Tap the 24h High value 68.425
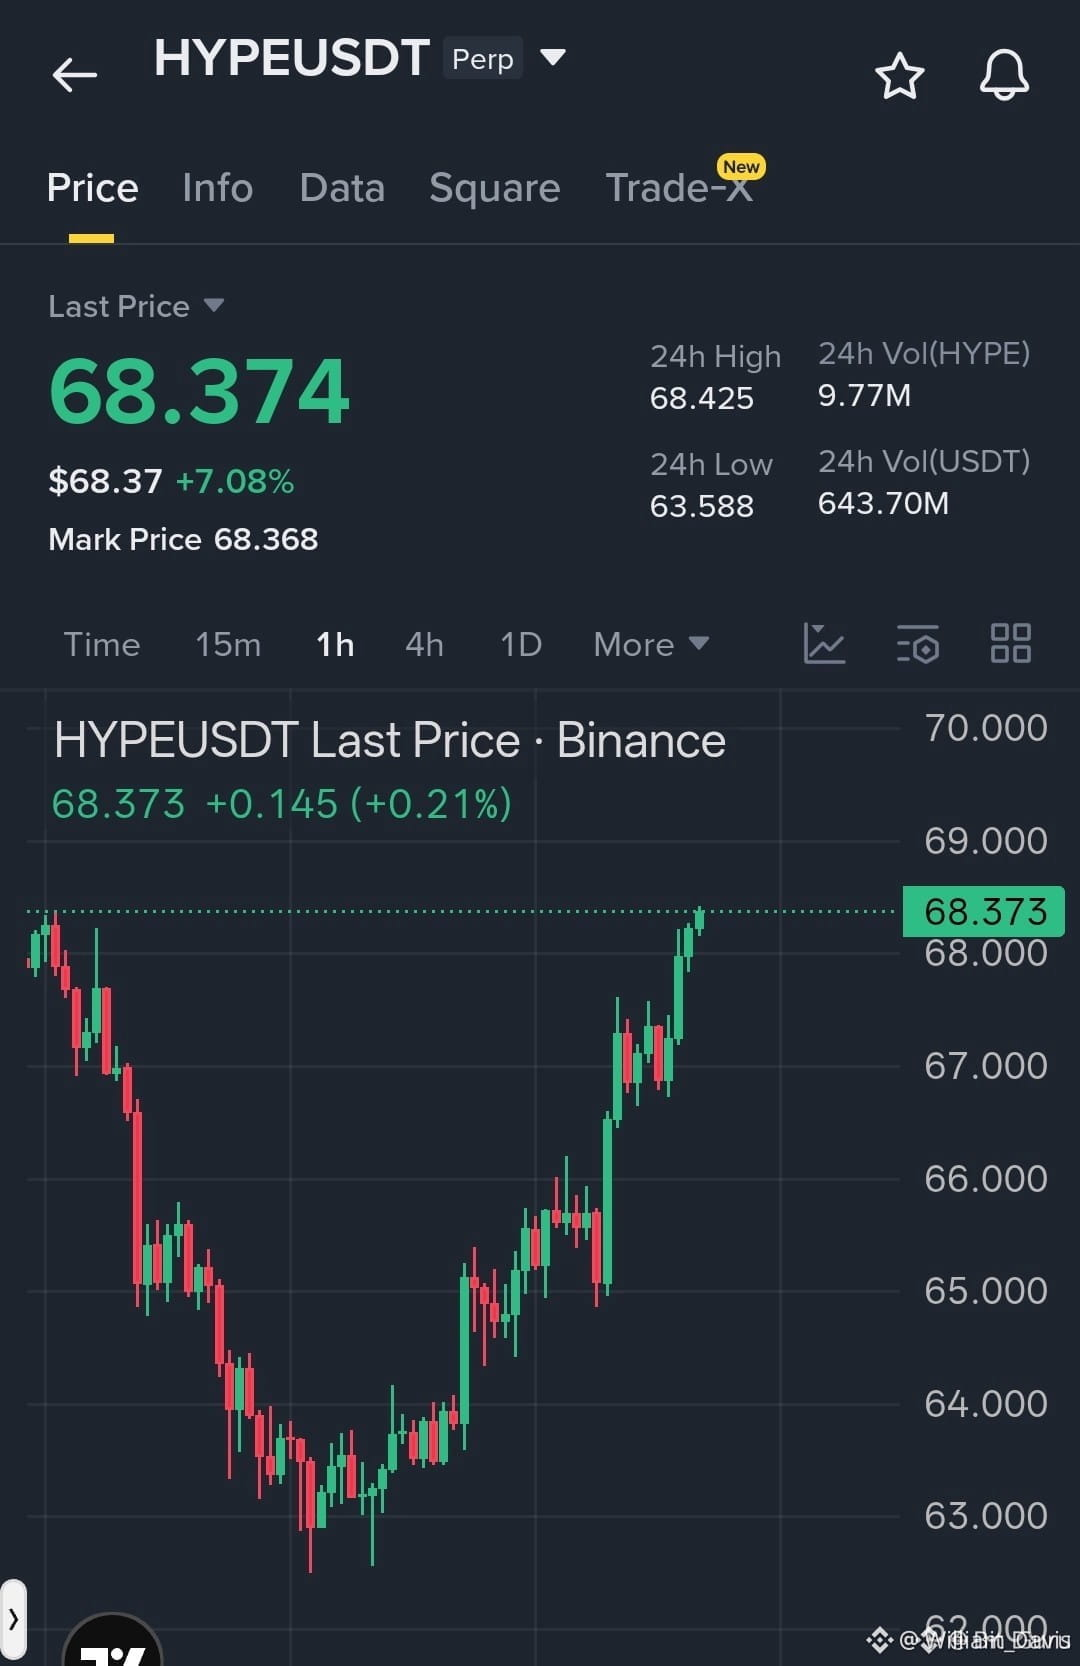 702,398
